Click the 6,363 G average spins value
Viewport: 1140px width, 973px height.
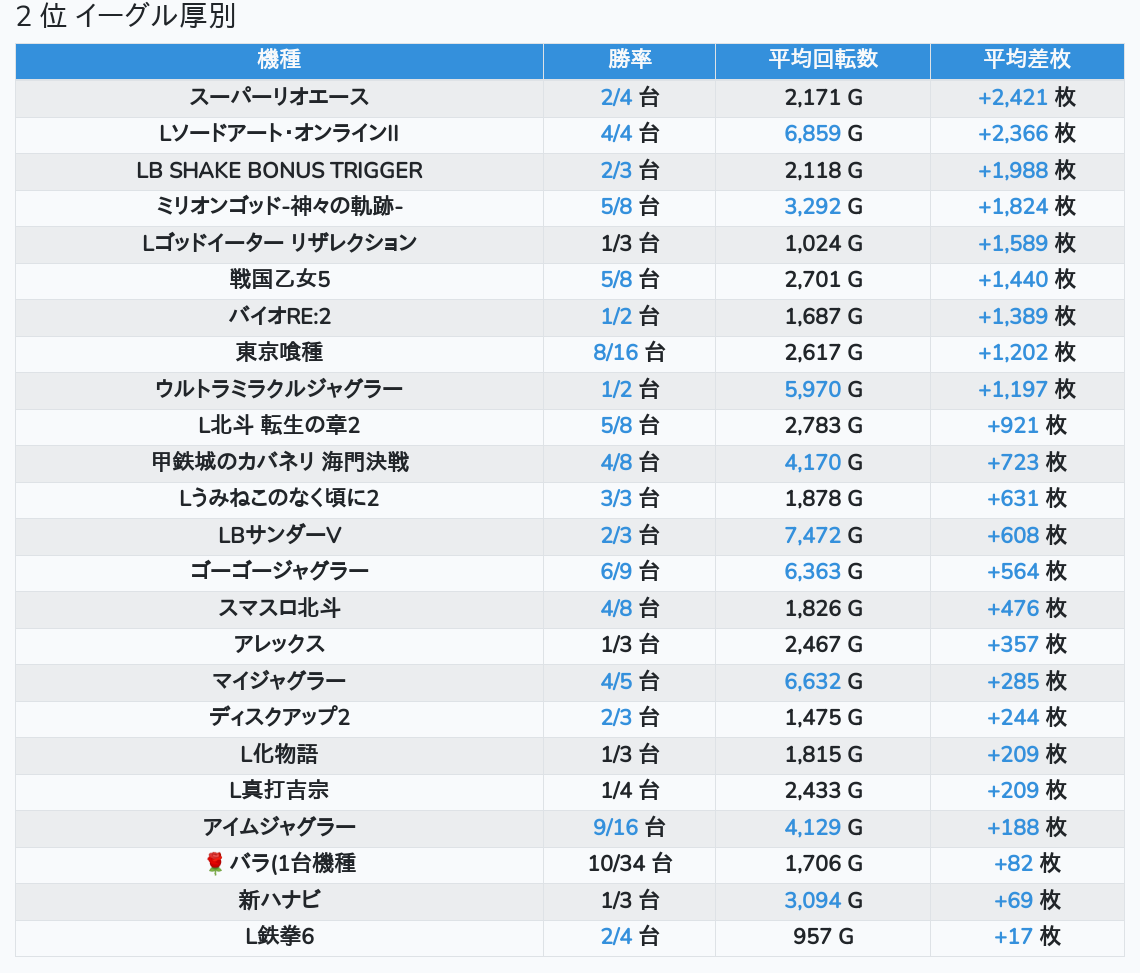coord(823,572)
